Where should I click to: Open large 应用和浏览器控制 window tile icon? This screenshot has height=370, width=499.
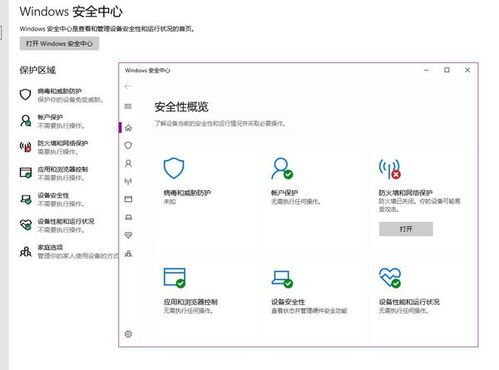point(174,278)
